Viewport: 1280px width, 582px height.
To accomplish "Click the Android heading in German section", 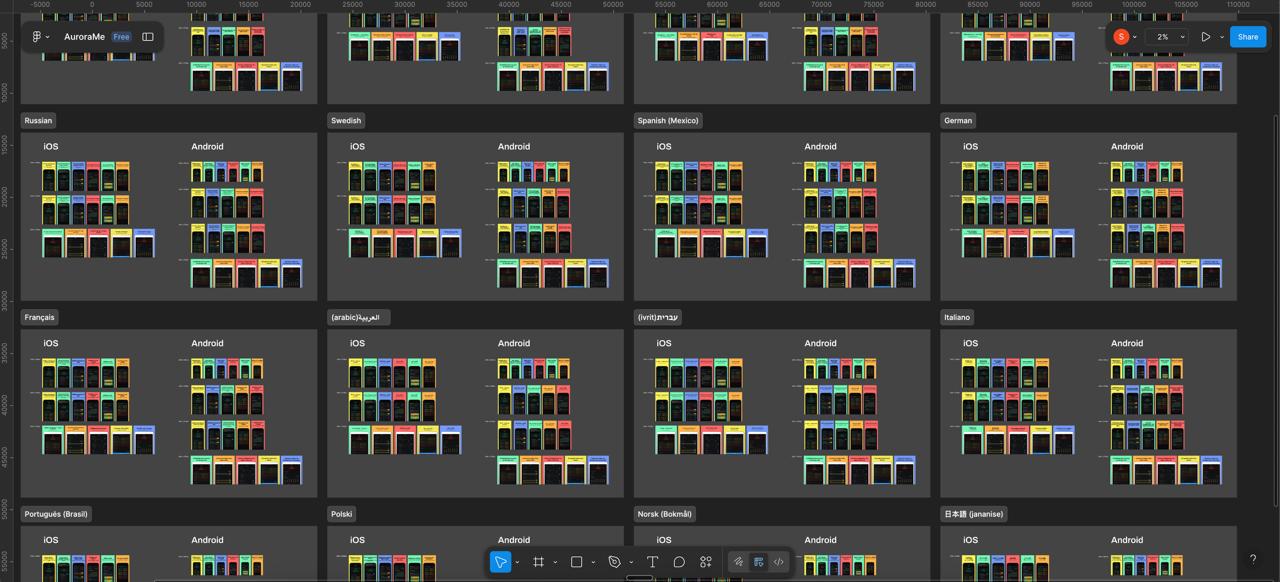I will 1127,146.
